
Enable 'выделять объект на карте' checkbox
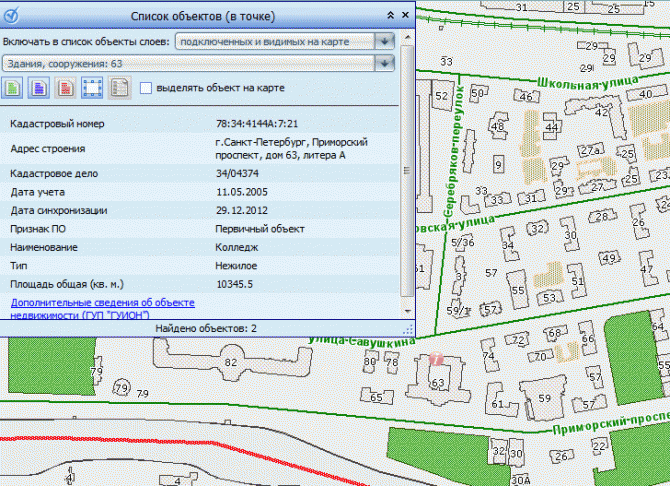tap(147, 89)
